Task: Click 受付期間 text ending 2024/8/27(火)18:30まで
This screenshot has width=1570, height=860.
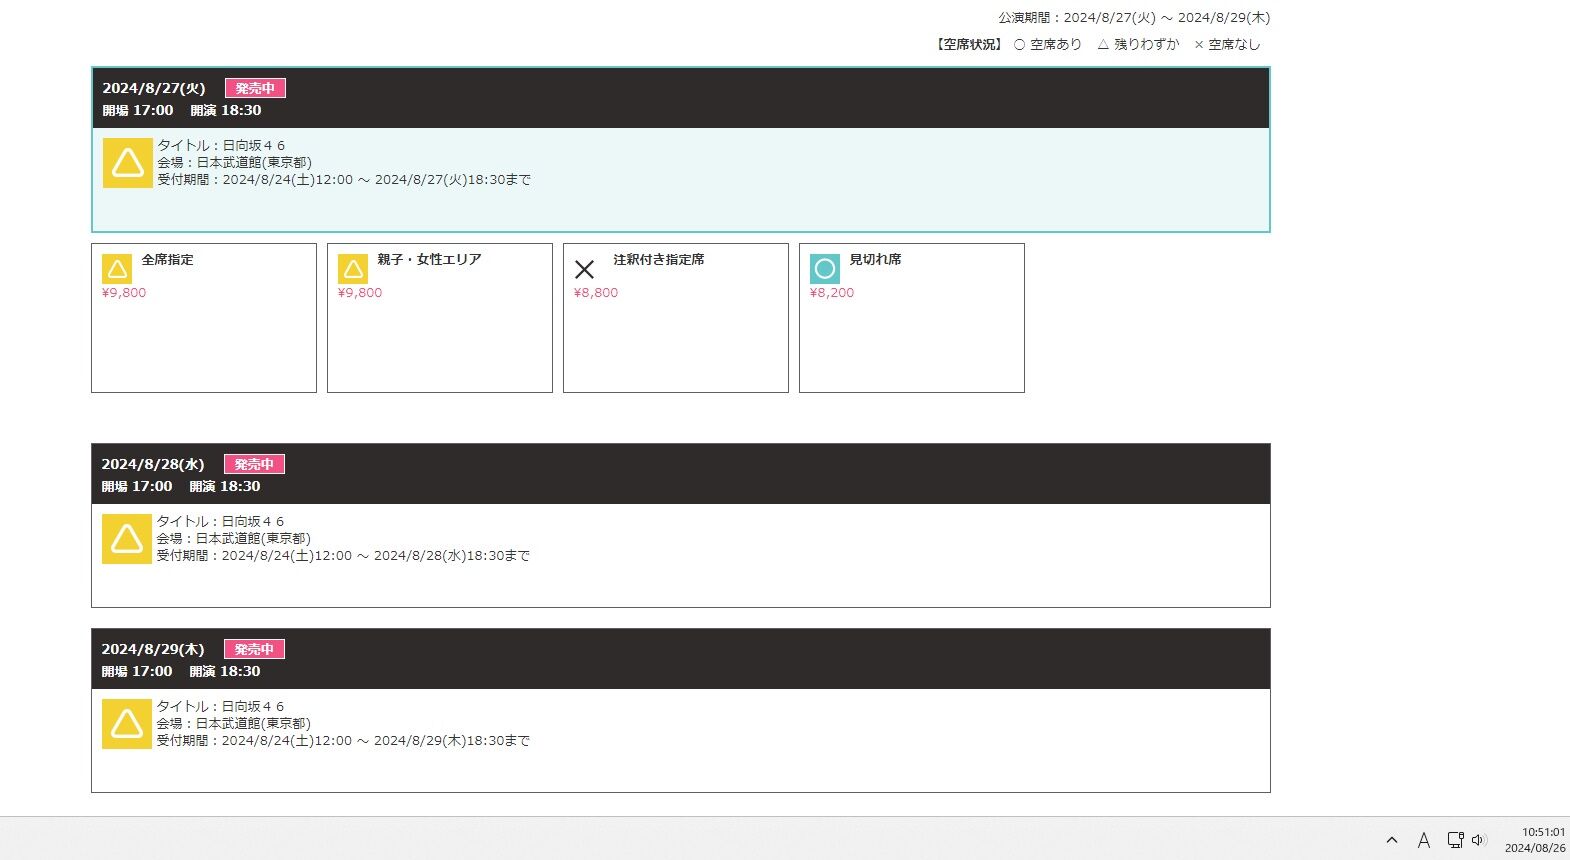Action: pyautogui.click(x=344, y=180)
